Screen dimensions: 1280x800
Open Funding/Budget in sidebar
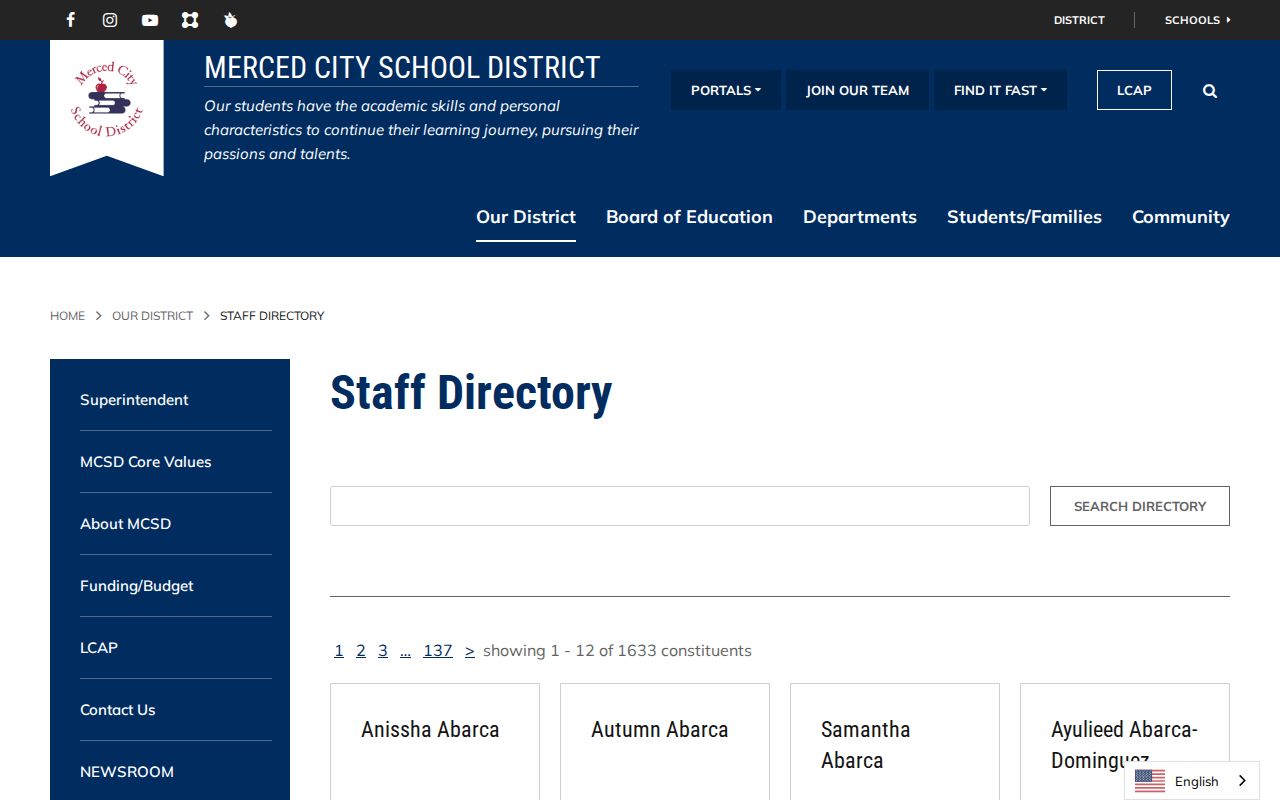click(137, 586)
